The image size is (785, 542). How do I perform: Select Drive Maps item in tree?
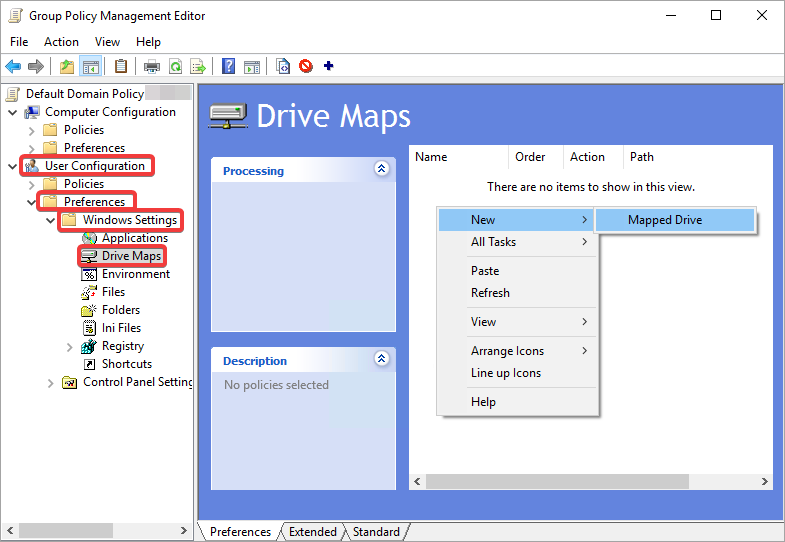point(131,256)
